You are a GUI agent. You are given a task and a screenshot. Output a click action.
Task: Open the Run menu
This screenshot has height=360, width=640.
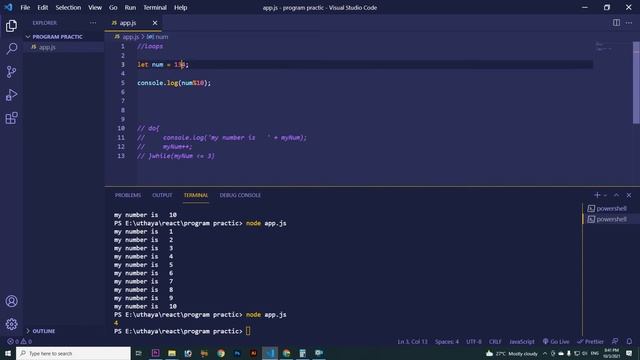pos(130,7)
